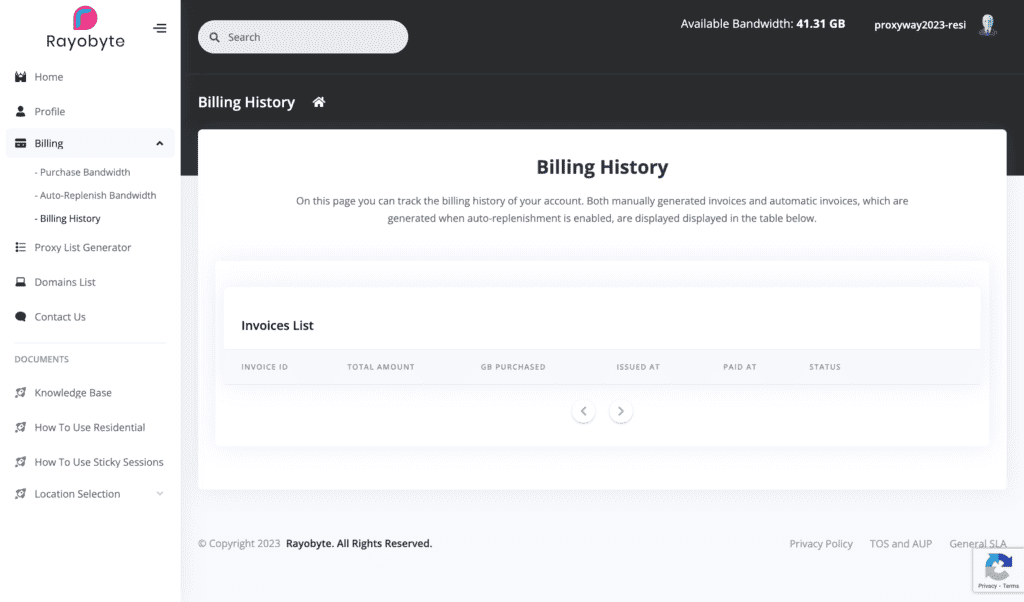The height and width of the screenshot is (602, 1024).
Task: Open the General SLA link
Action: pyautogui.click(x=977, y=543)
